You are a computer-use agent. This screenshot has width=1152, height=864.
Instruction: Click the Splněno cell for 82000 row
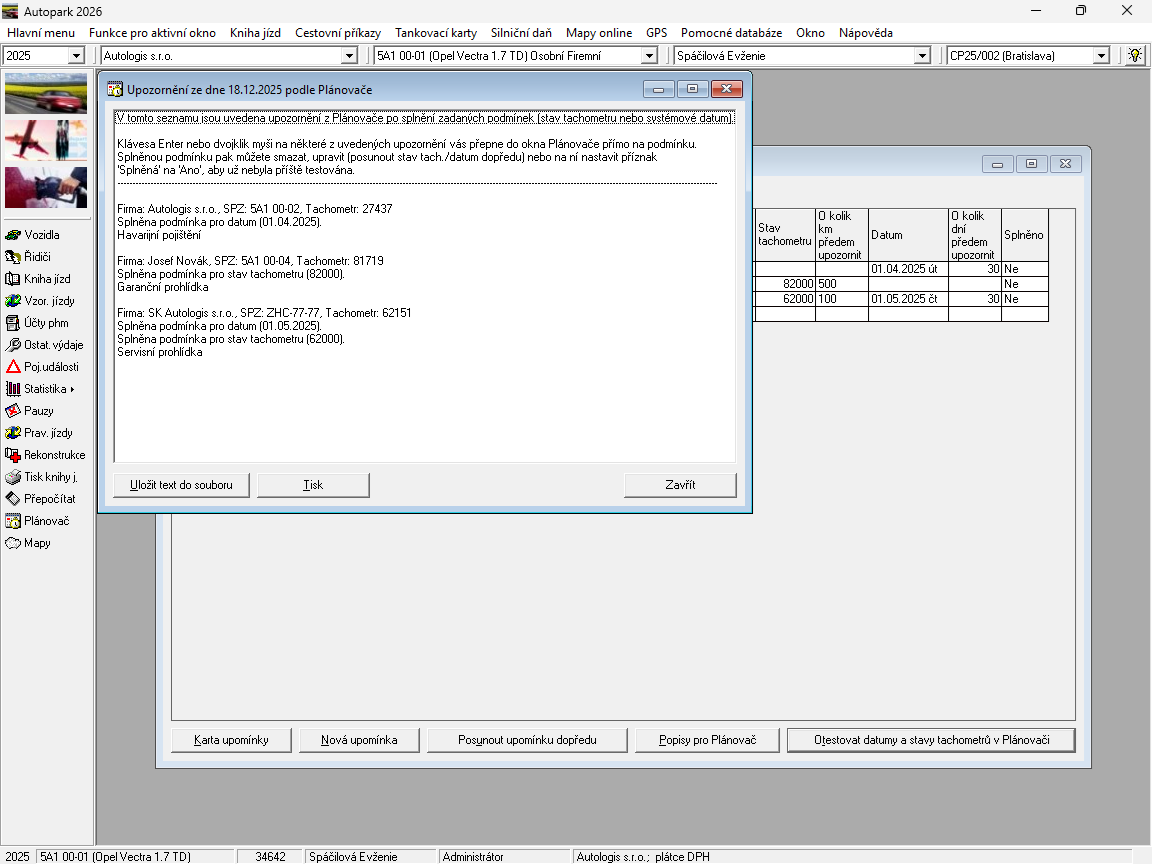[x=1024, y=284]
